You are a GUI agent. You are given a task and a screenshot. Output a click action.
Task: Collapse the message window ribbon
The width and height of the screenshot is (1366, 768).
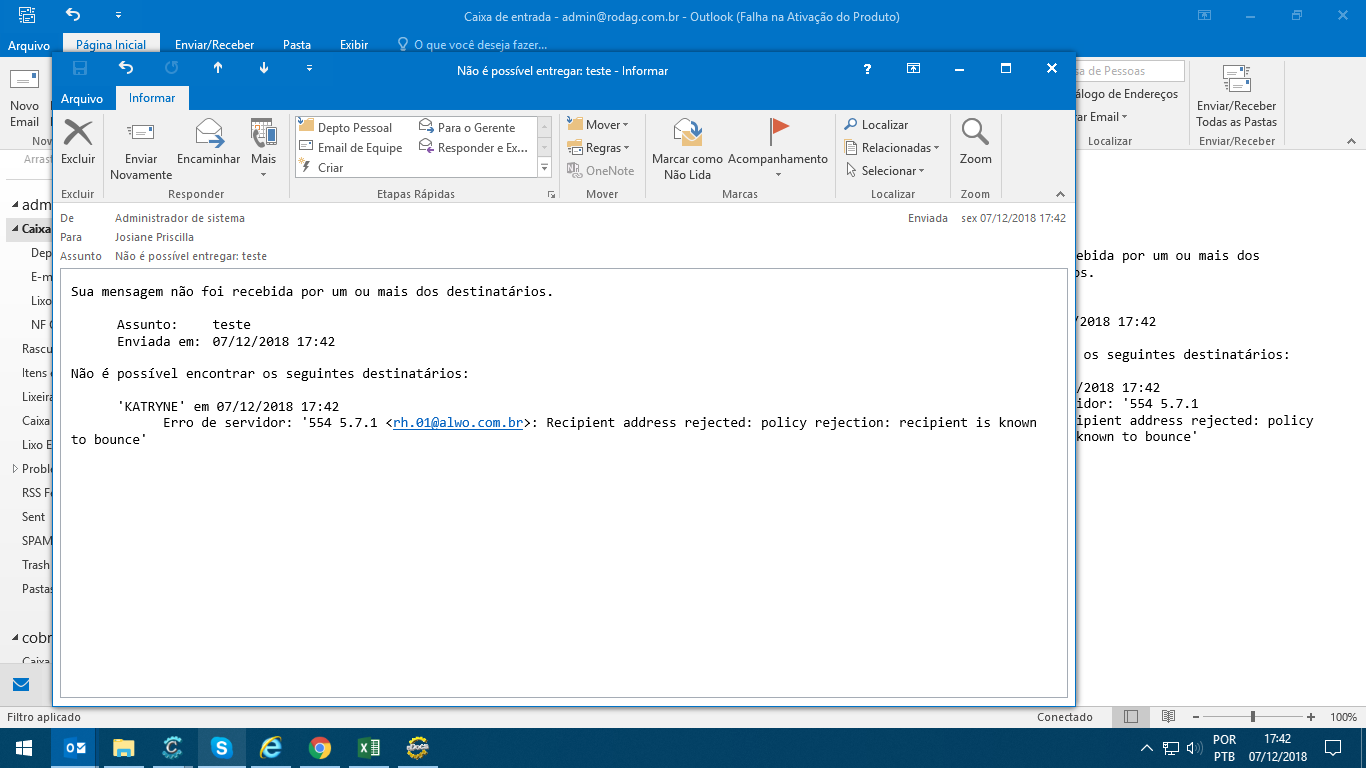coord(1060,195)
